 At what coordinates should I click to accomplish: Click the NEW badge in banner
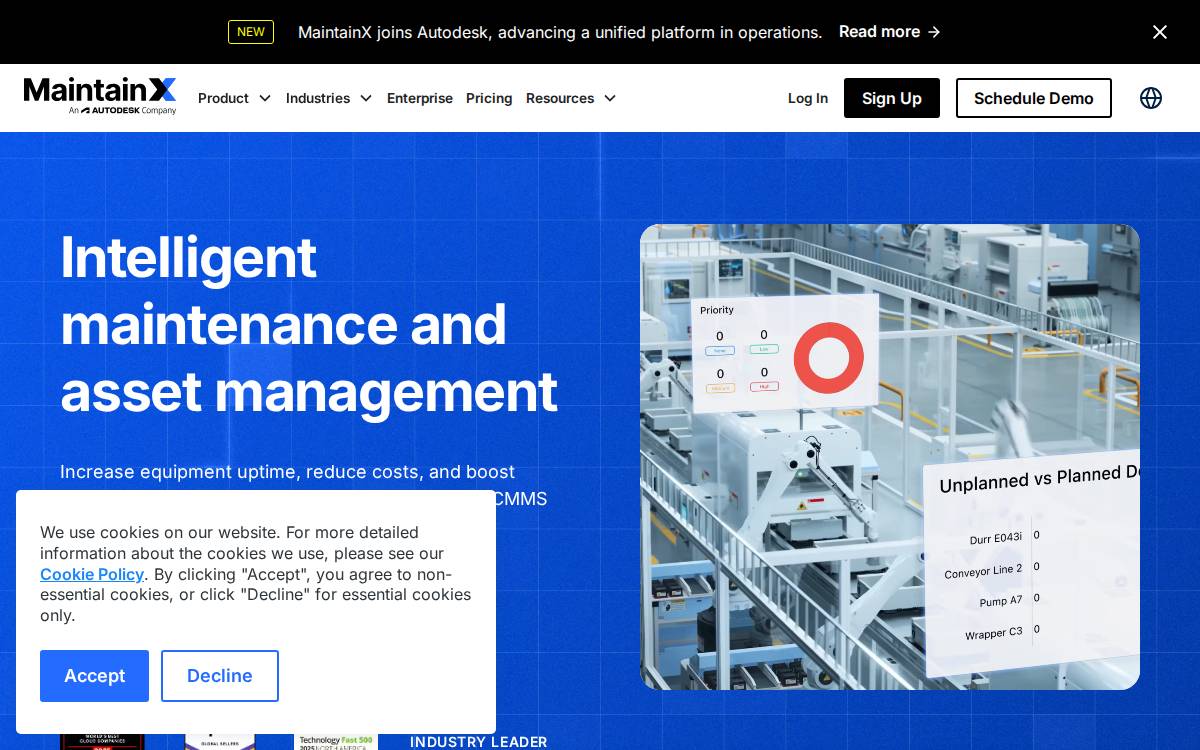click(x=251, y=32)
